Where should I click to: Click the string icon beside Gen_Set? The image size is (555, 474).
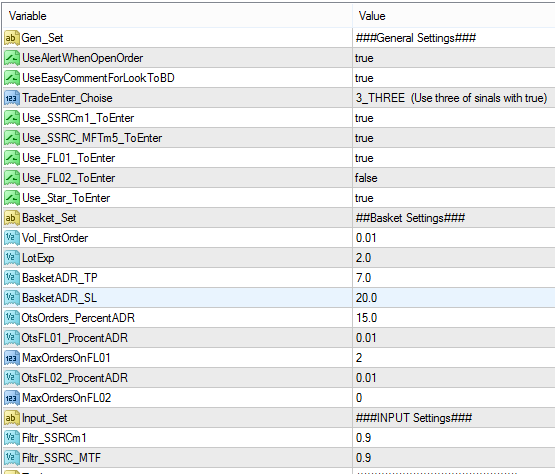click(x=11, y=38)
